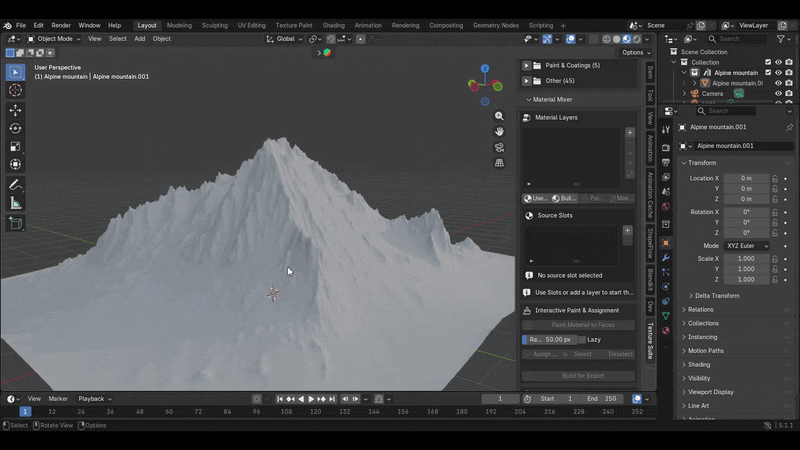The height and width of the screenshot is (450, 800).
Task: Click frame 1 playhead marker in timeline
Action: (25, 412)
